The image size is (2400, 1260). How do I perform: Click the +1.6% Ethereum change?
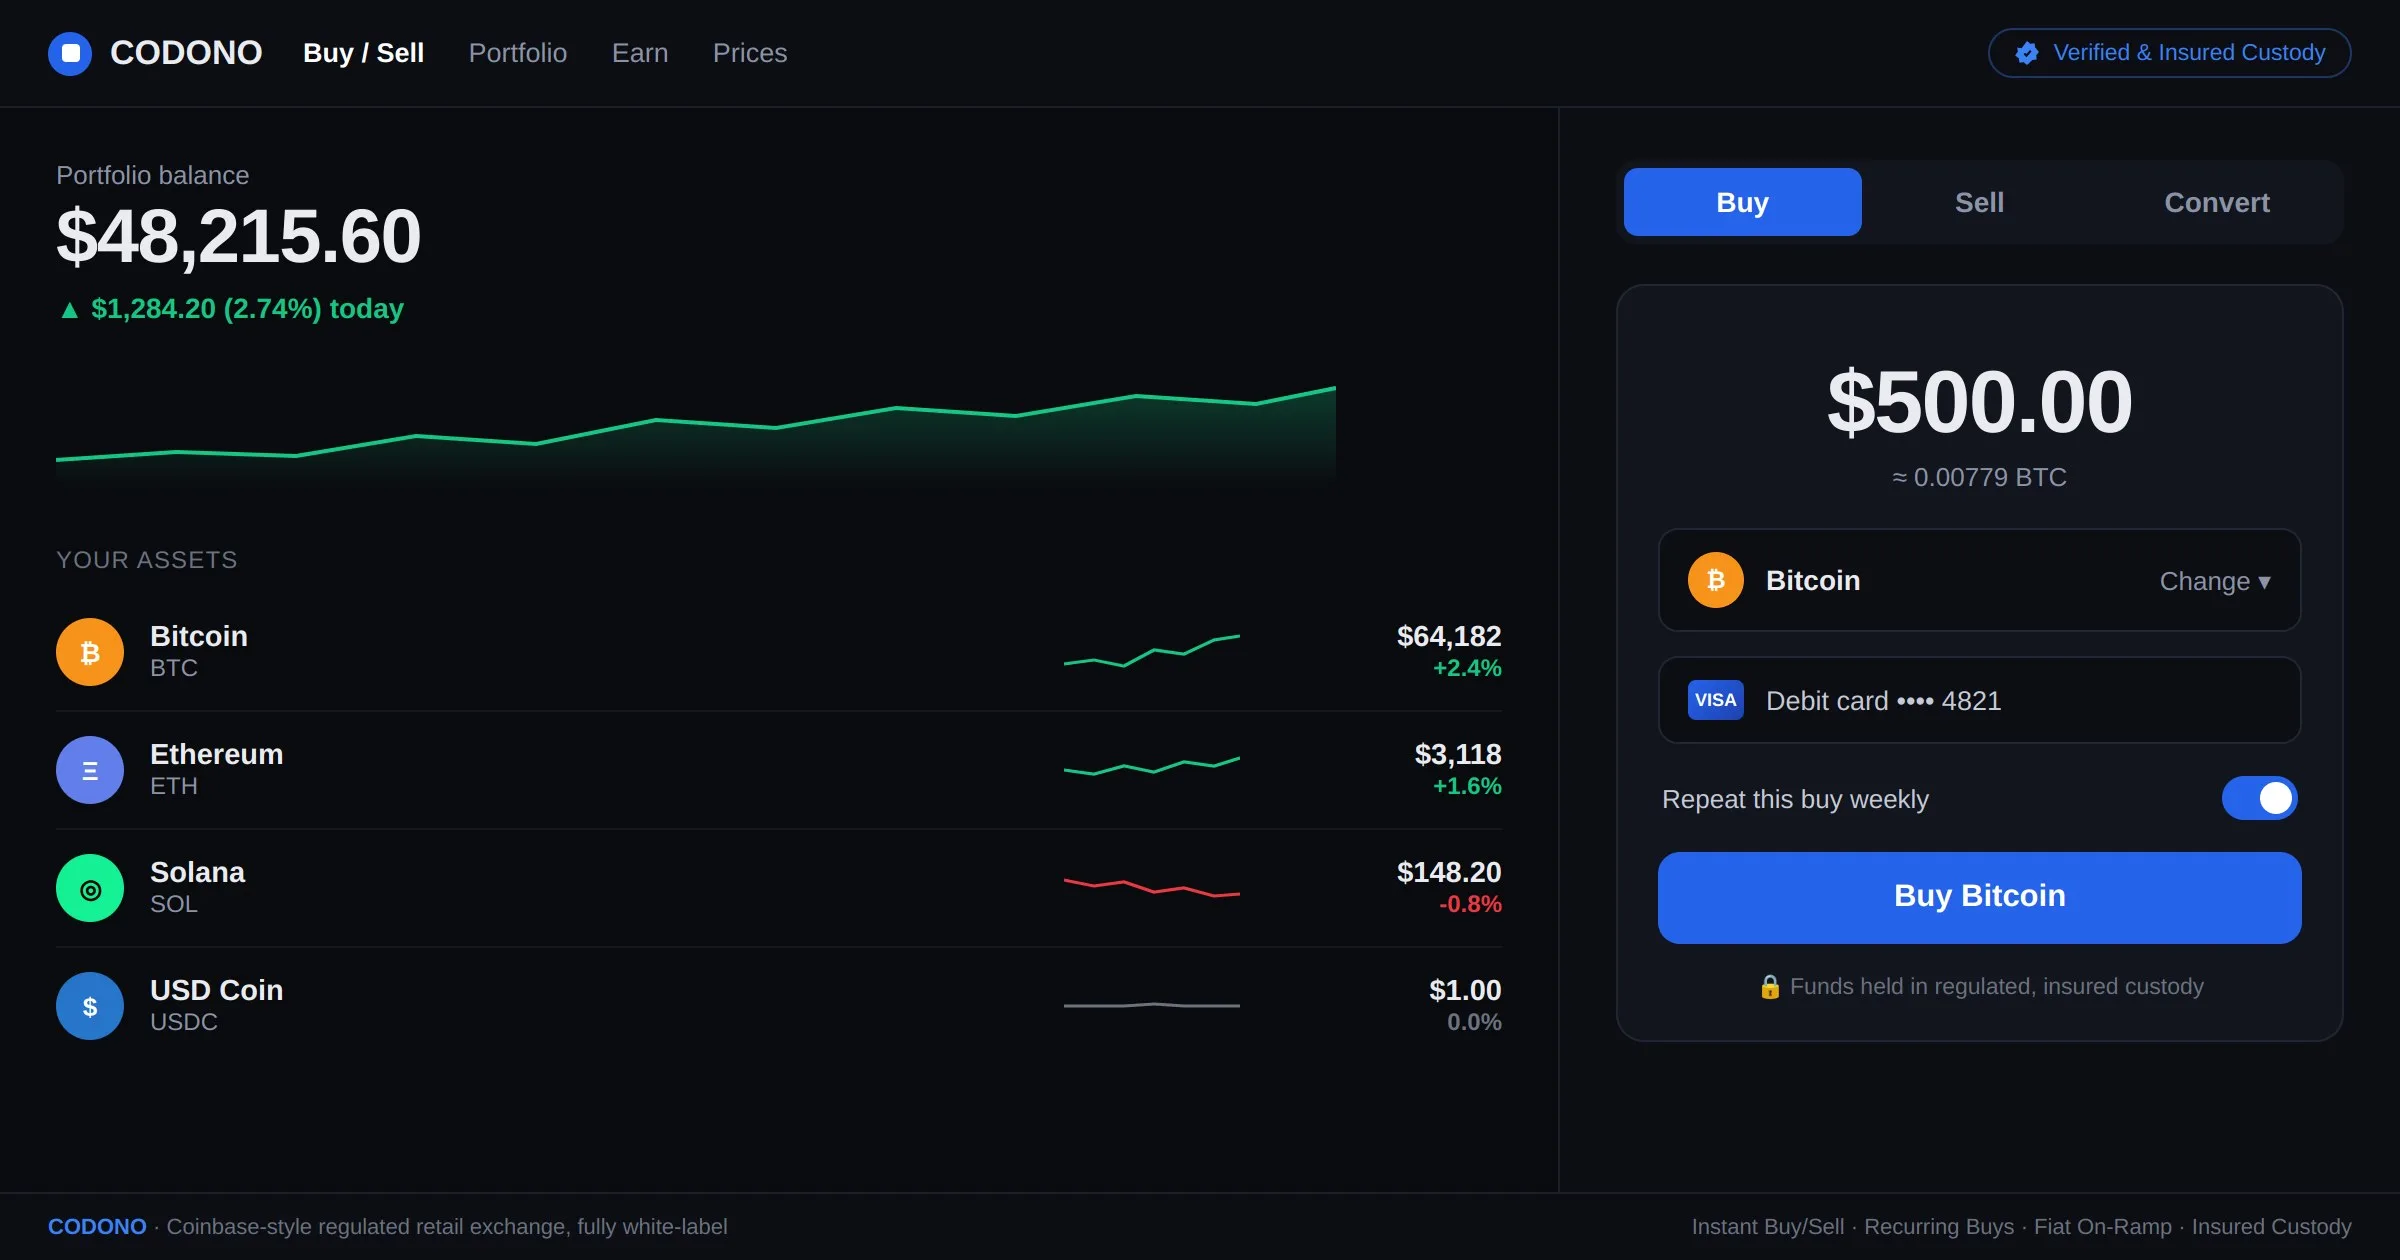(x=1467, y=786)
